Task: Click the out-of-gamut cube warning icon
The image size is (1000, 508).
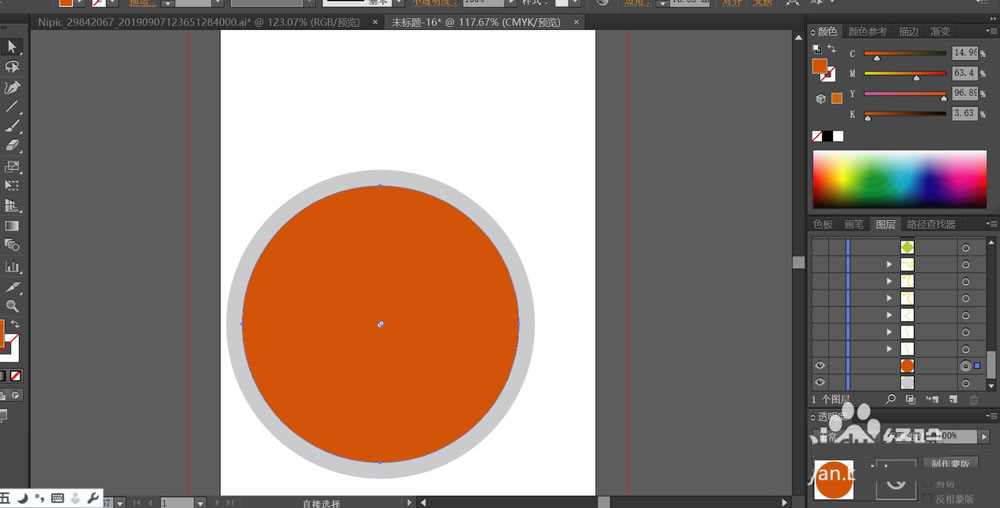Action: [821, 98]
